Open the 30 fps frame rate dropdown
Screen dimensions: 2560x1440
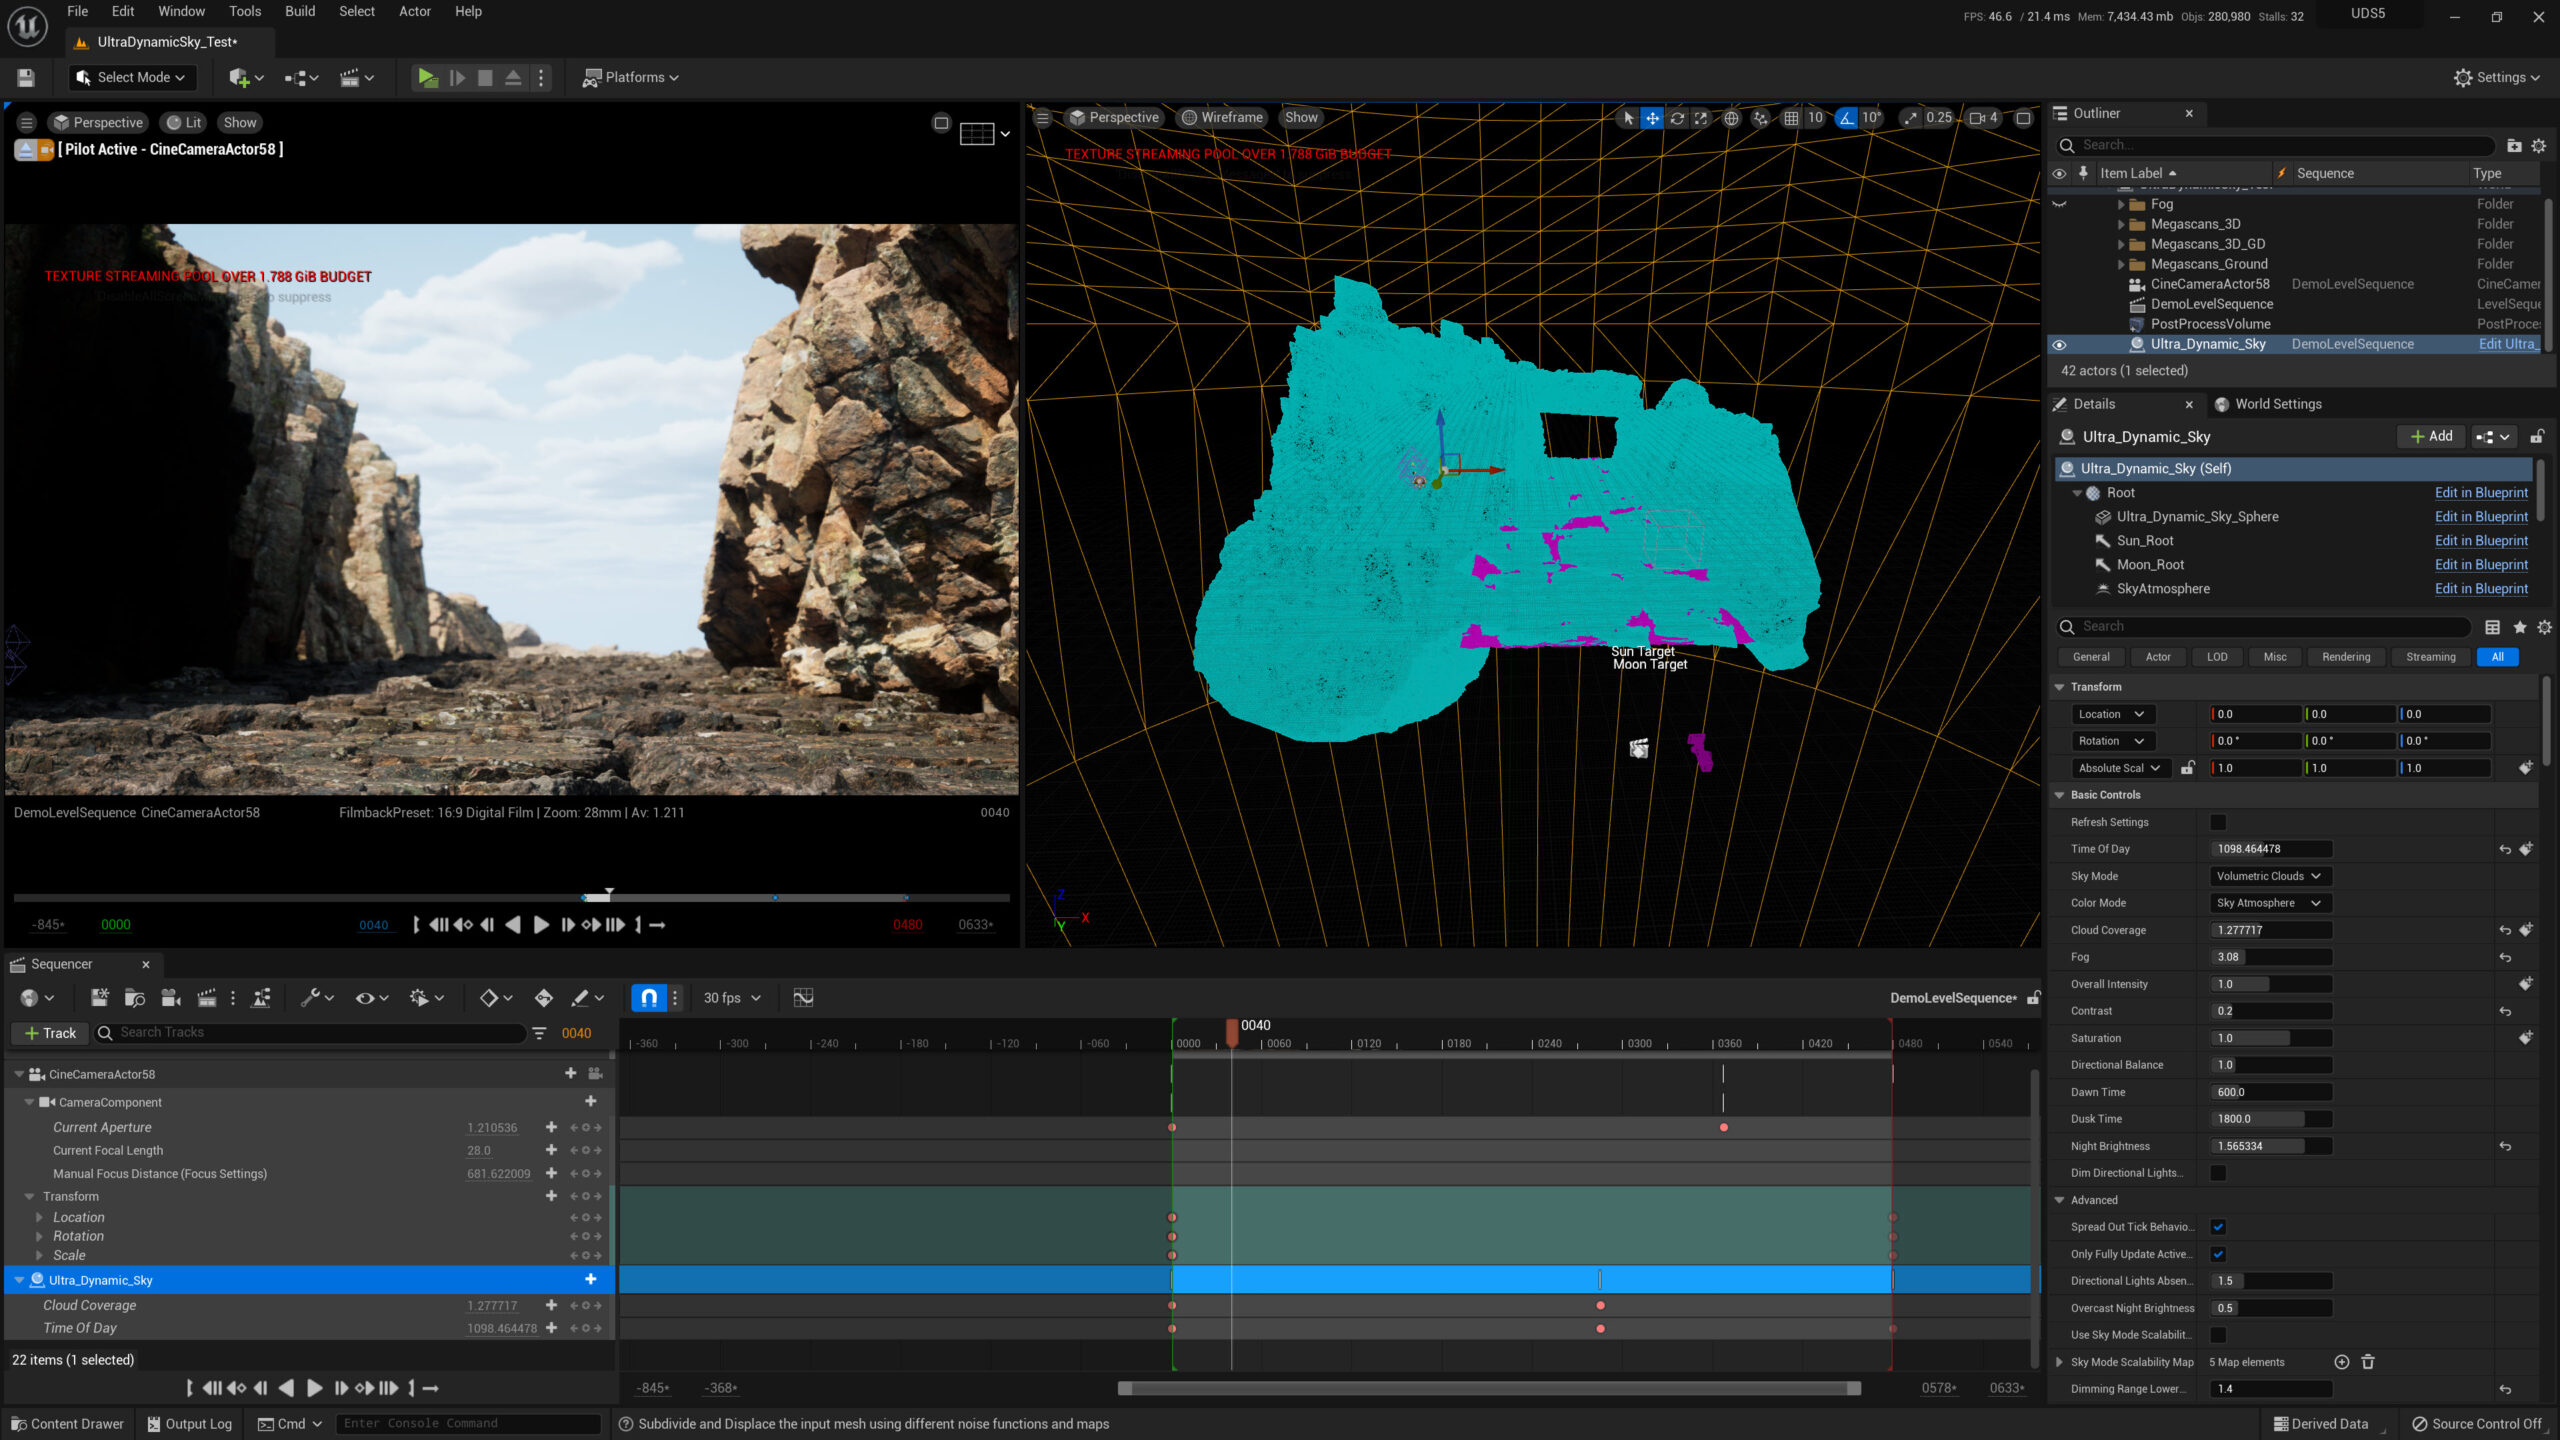(732, 998)
